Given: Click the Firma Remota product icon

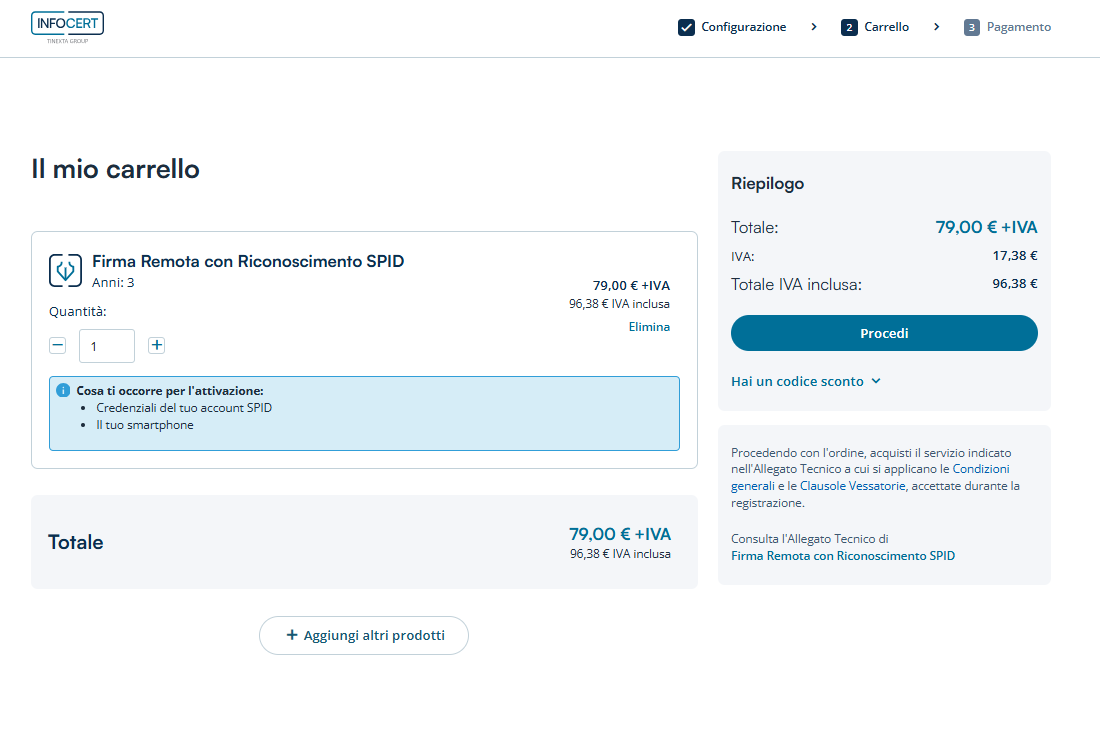Looking at the screenshot, I should coord(66,270).
